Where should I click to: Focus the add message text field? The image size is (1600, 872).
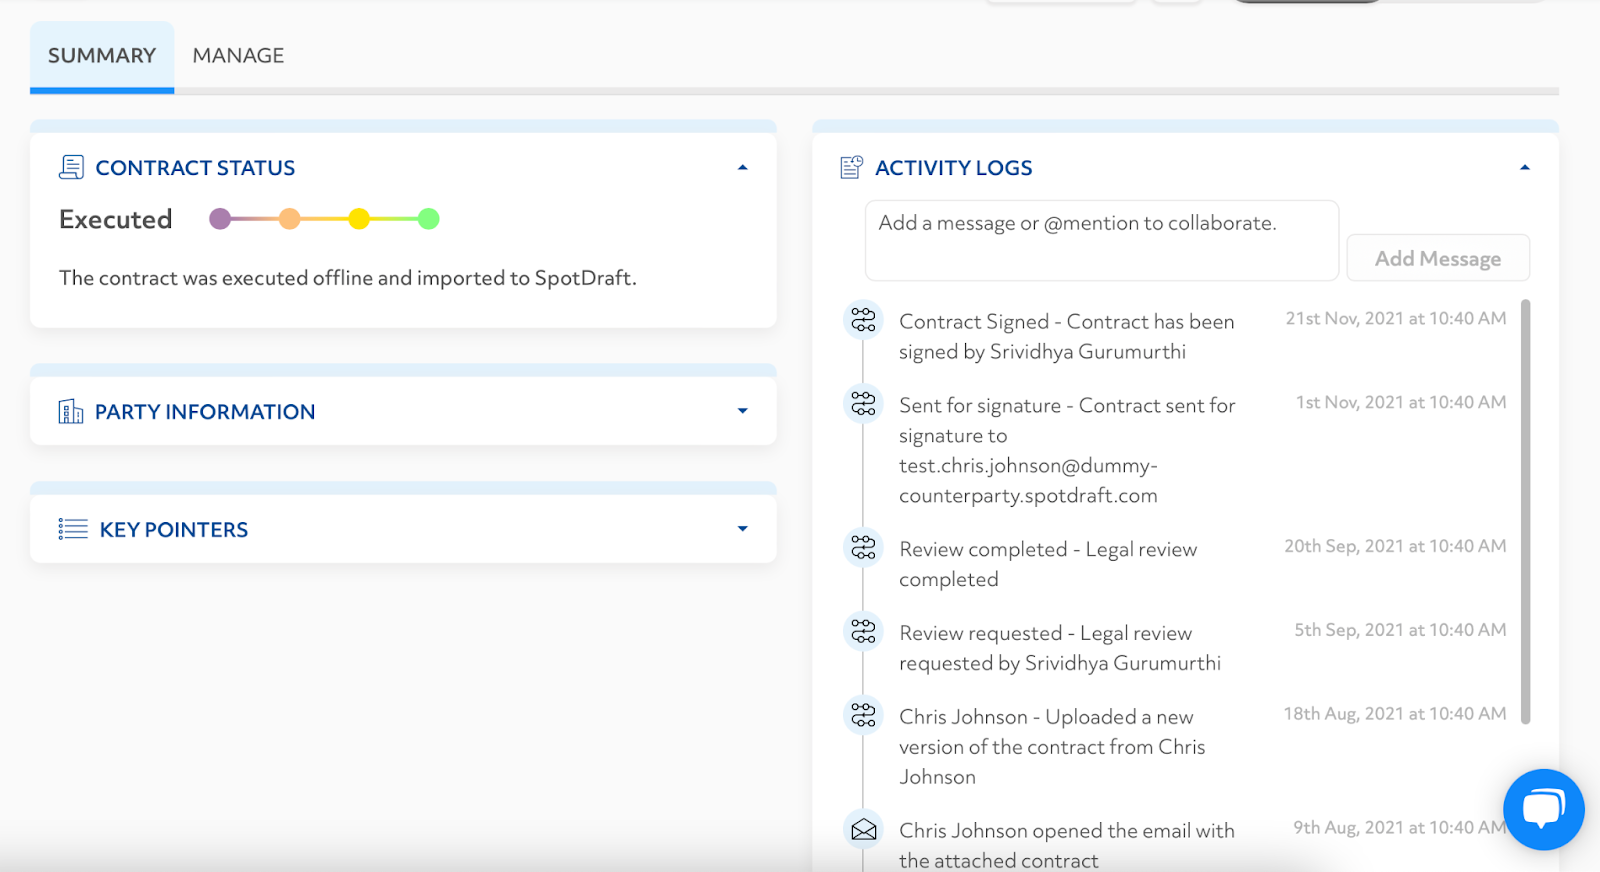[x=1100, y=240]
